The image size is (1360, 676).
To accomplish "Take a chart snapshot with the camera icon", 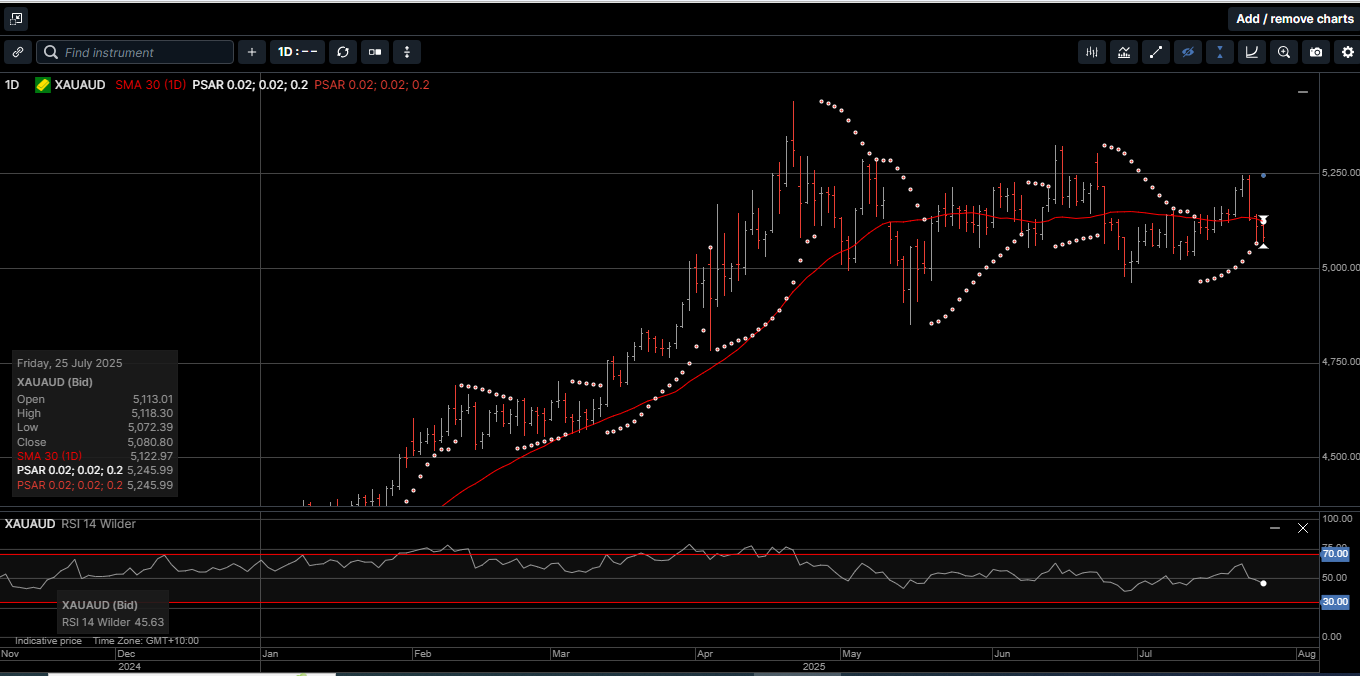I will pos(1316,52).
